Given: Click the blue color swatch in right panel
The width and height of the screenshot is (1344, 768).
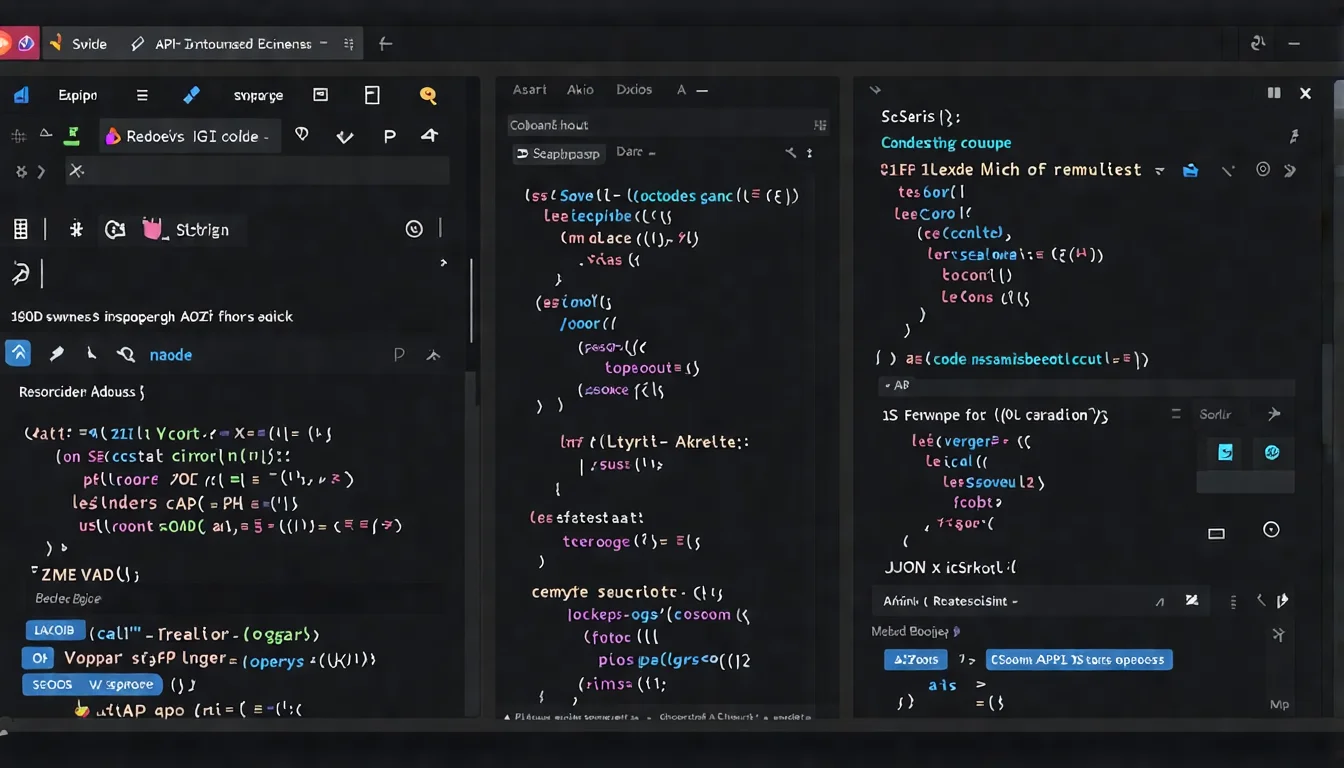Looking at the screenshot, I should pos(1225,452).
